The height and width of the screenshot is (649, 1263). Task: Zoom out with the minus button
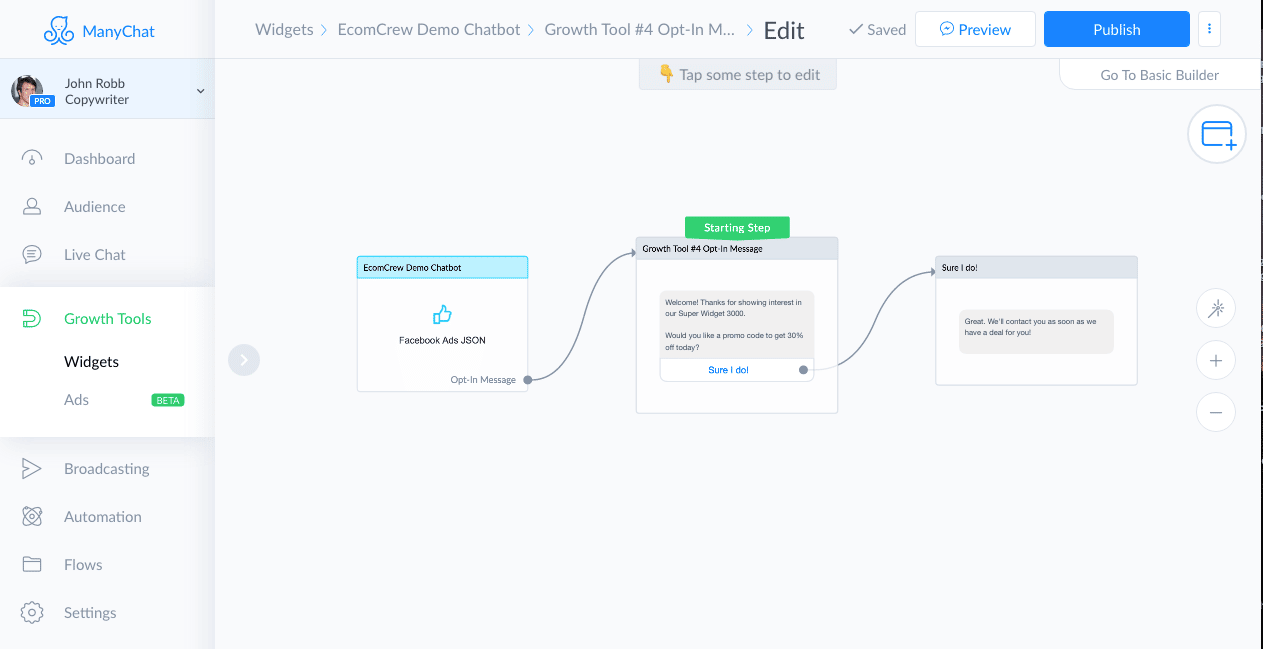pyautogui.click(x=1216, y=412)
